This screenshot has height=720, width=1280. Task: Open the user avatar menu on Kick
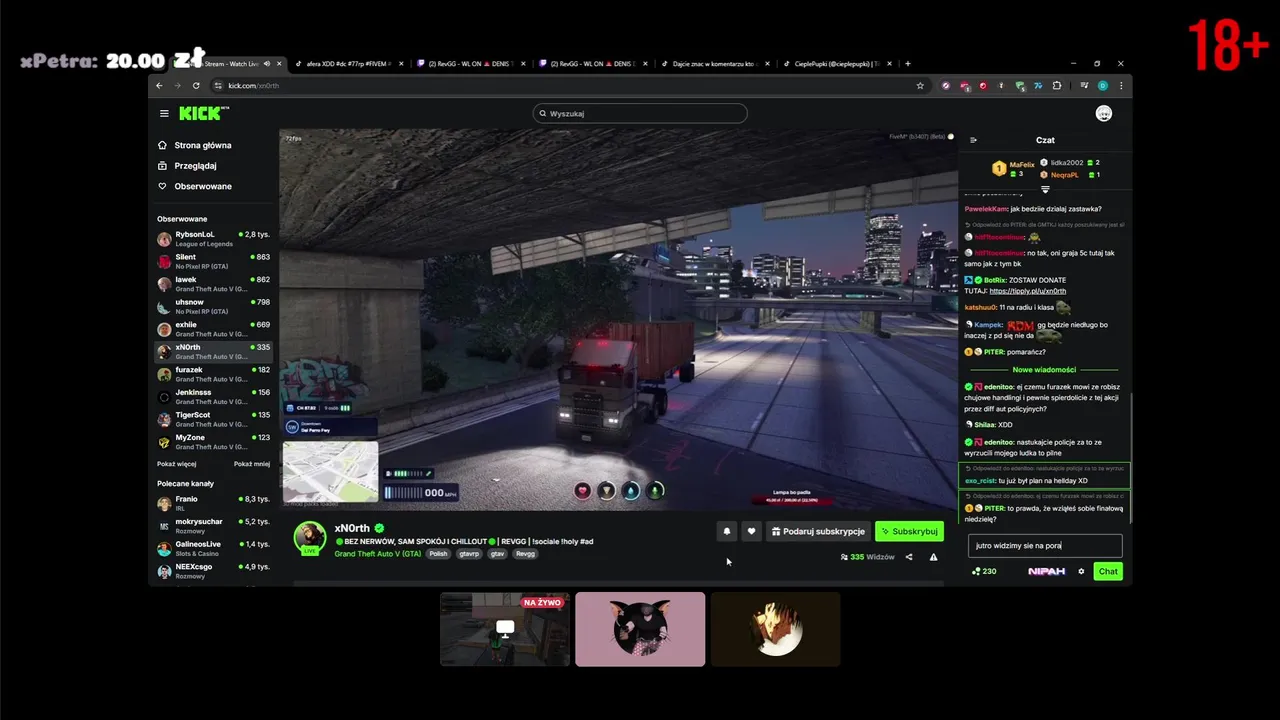[x=1104, y=113]
